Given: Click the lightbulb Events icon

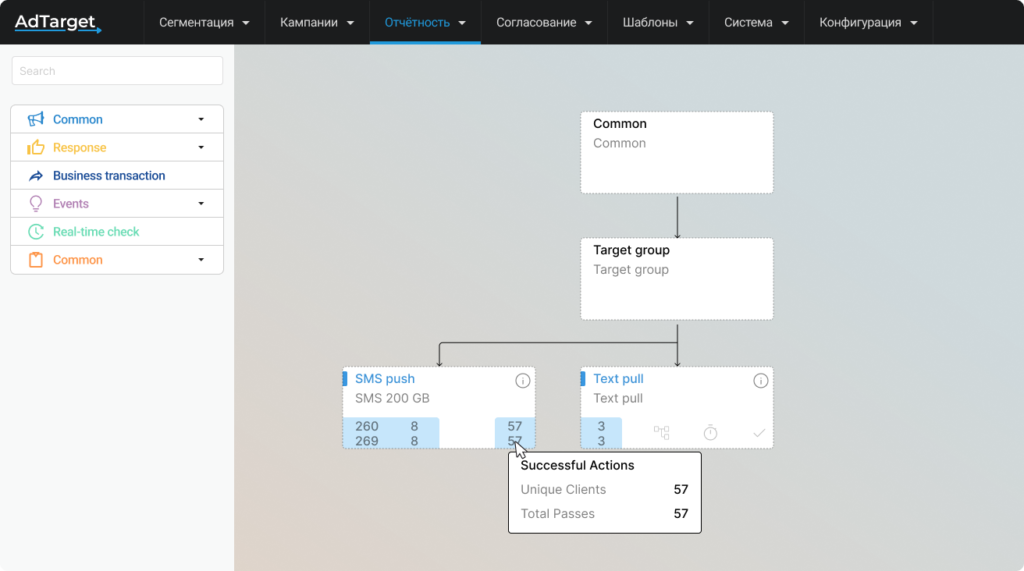Looking at the screenshot, I should (x=36, y=204).
